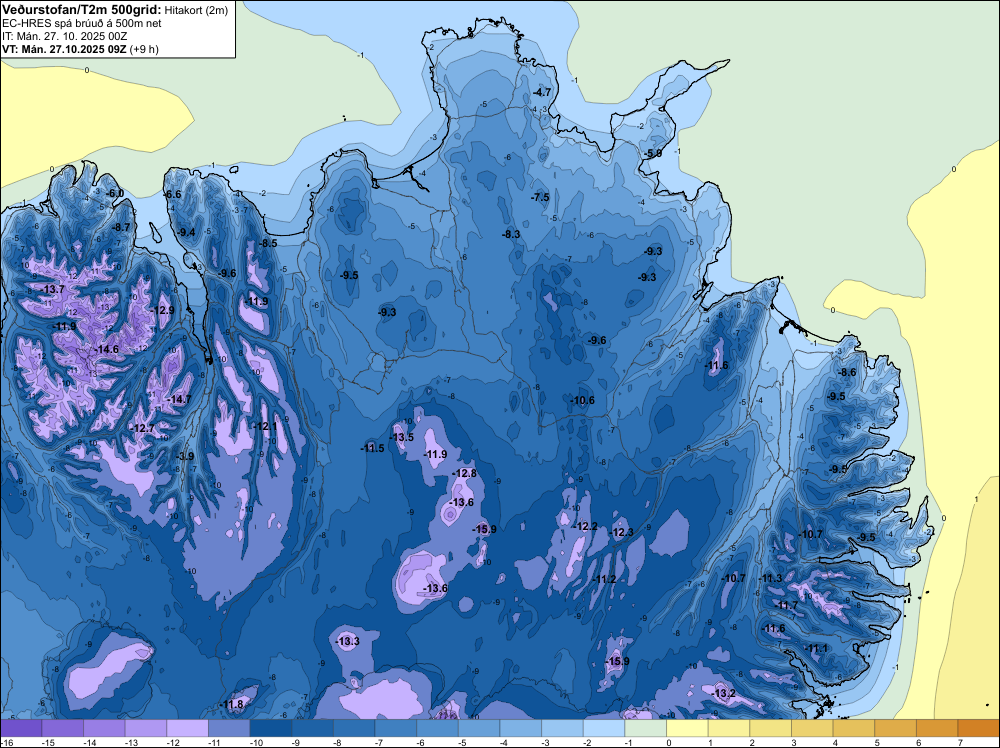Click the -12.2 temperature label
This screenshot has width=1000, height=748.
(x=585, y=526)
